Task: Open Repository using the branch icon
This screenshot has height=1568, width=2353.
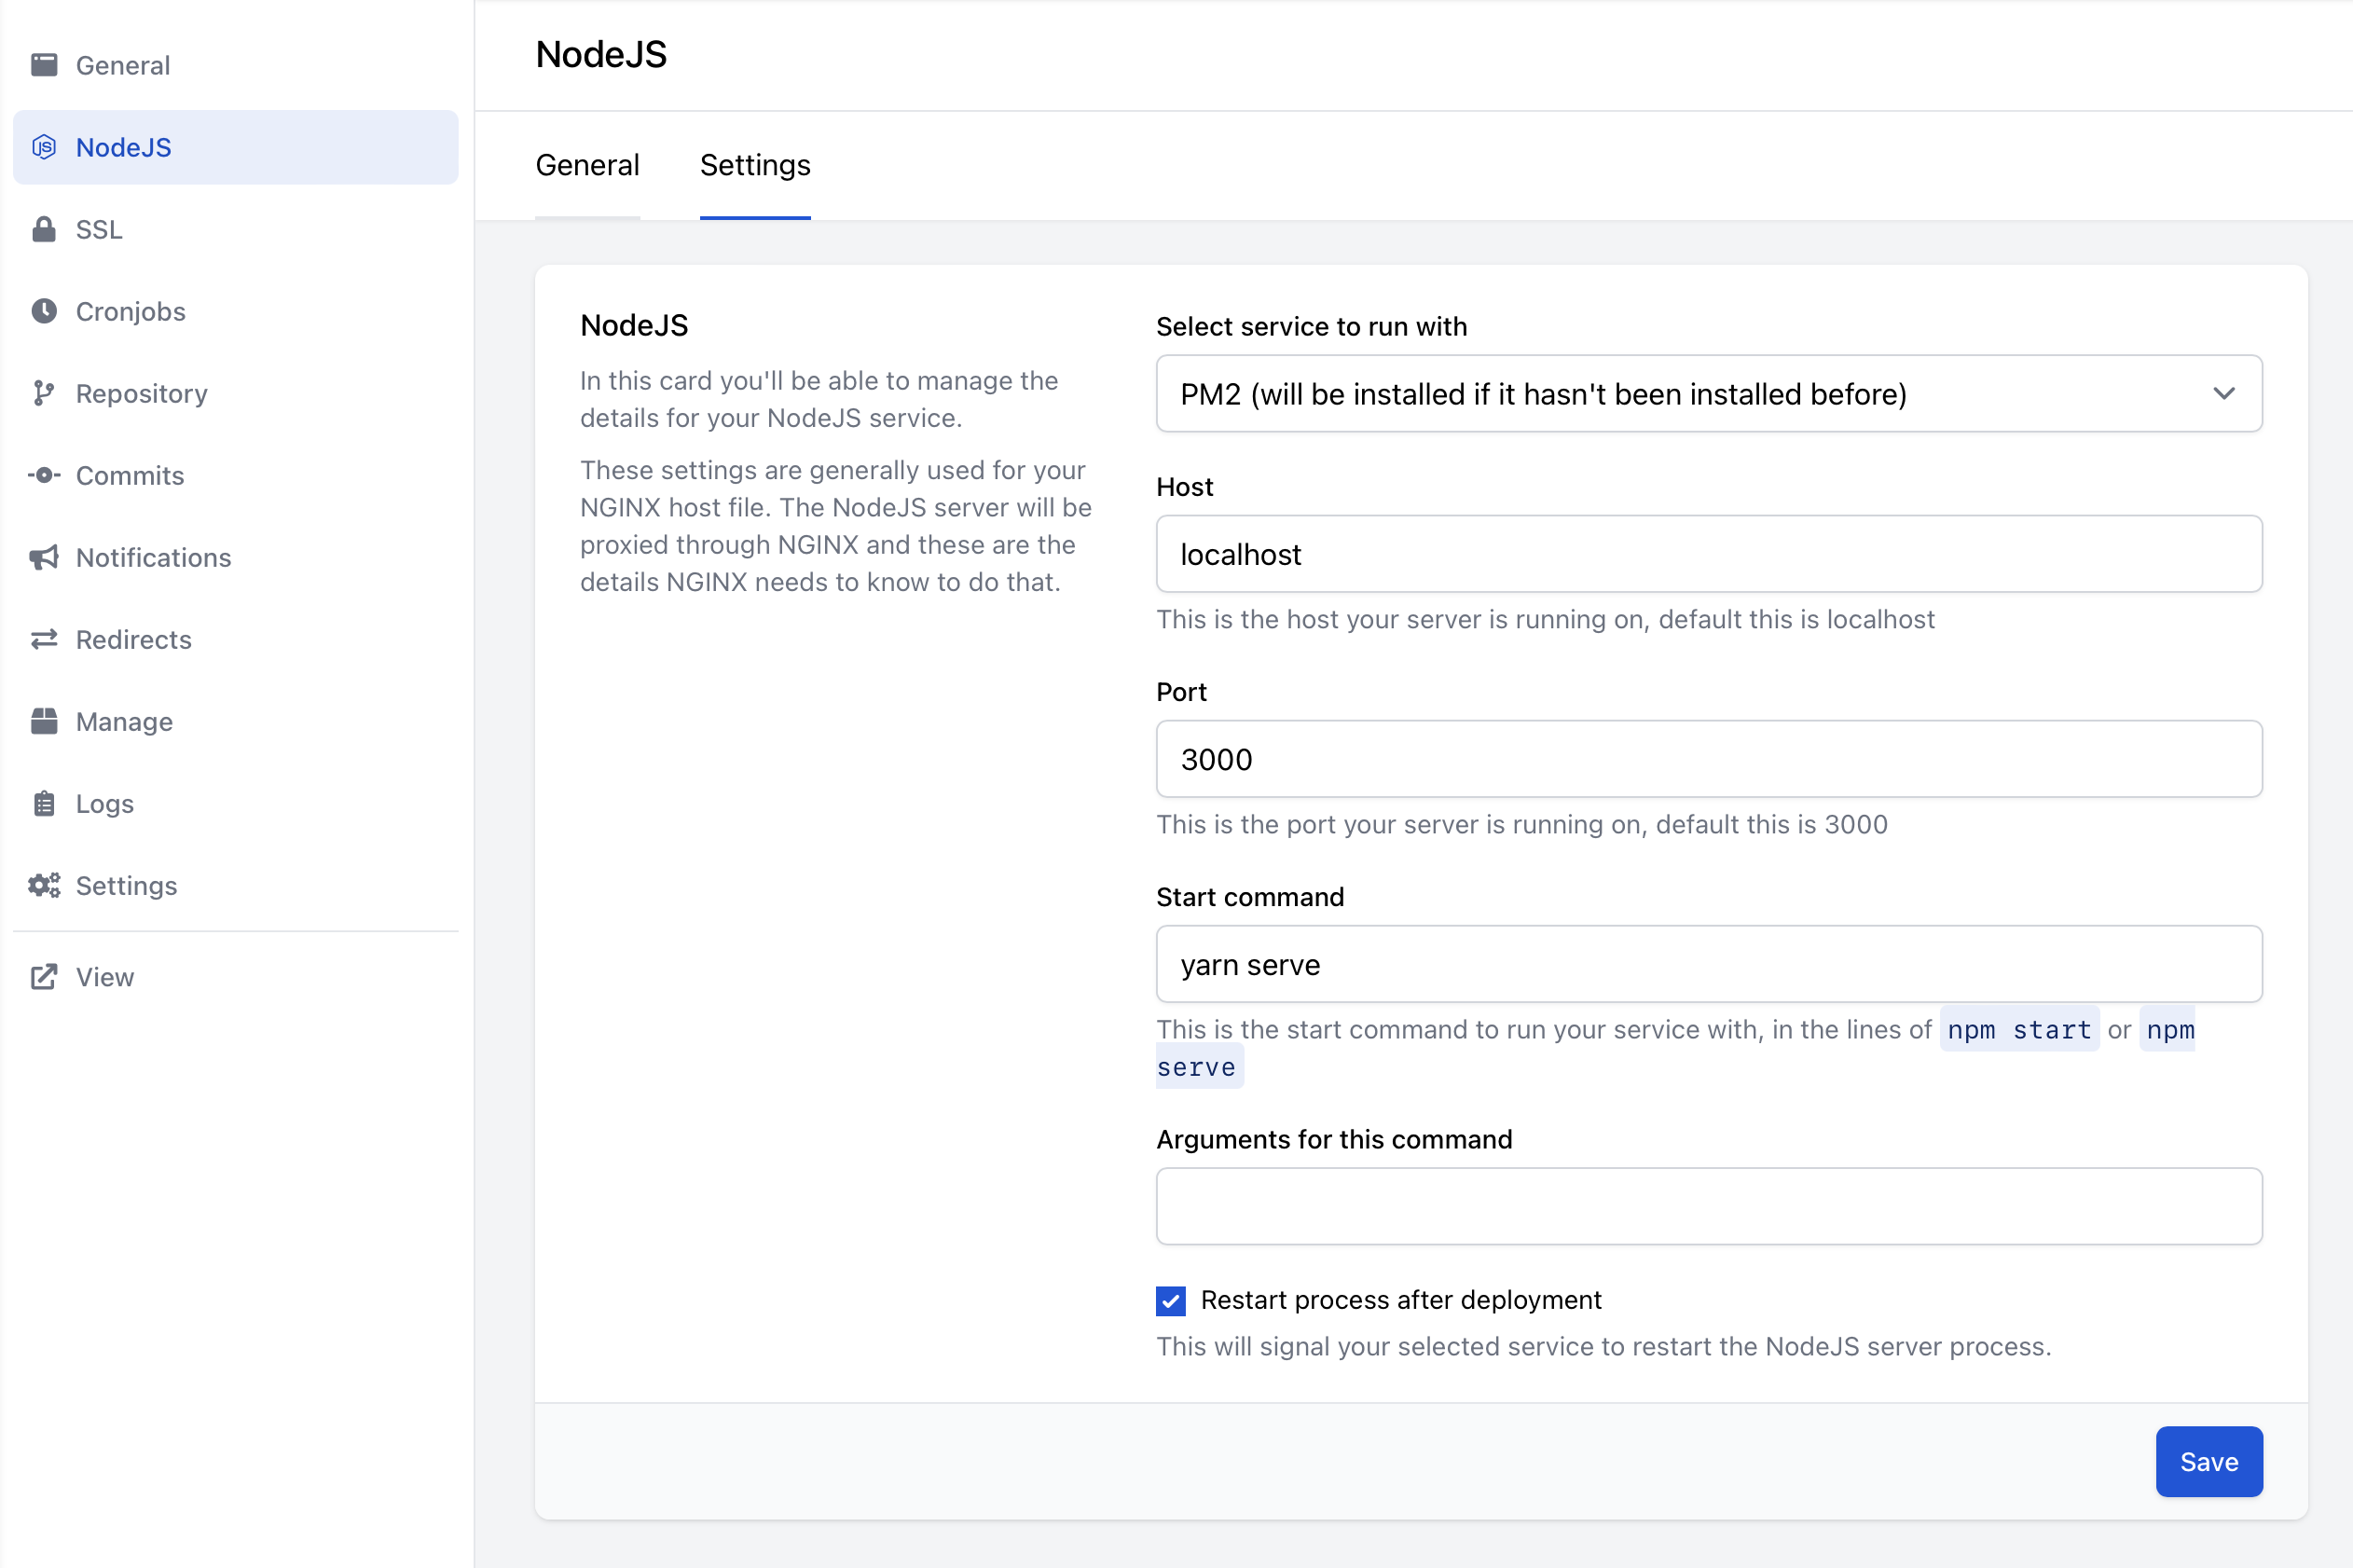Action: [44, 393]
